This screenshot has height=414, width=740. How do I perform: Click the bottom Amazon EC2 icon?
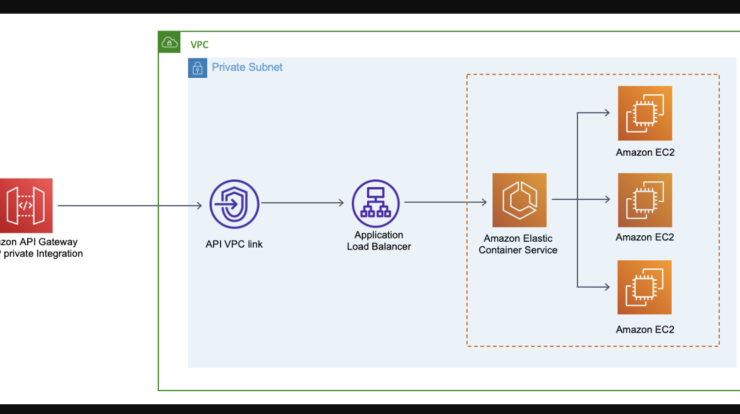pyautogui.click(x=644, y=287)
